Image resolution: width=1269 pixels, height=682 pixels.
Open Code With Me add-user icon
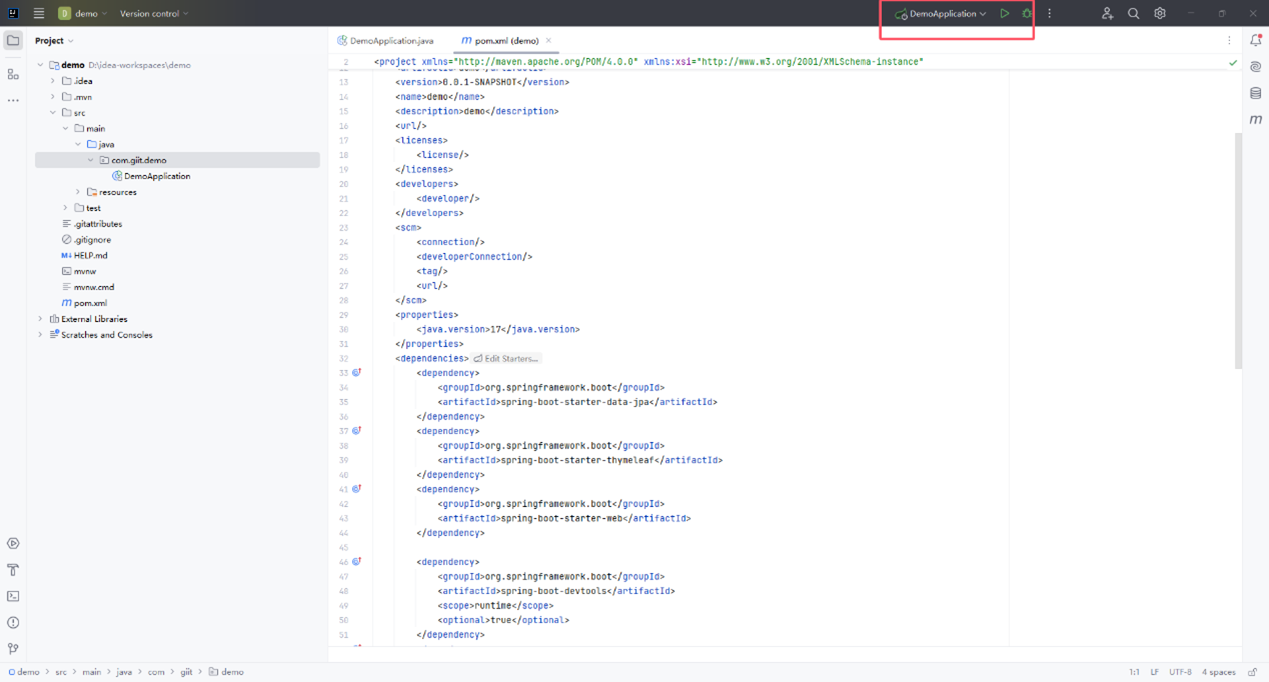[1107, 14]
